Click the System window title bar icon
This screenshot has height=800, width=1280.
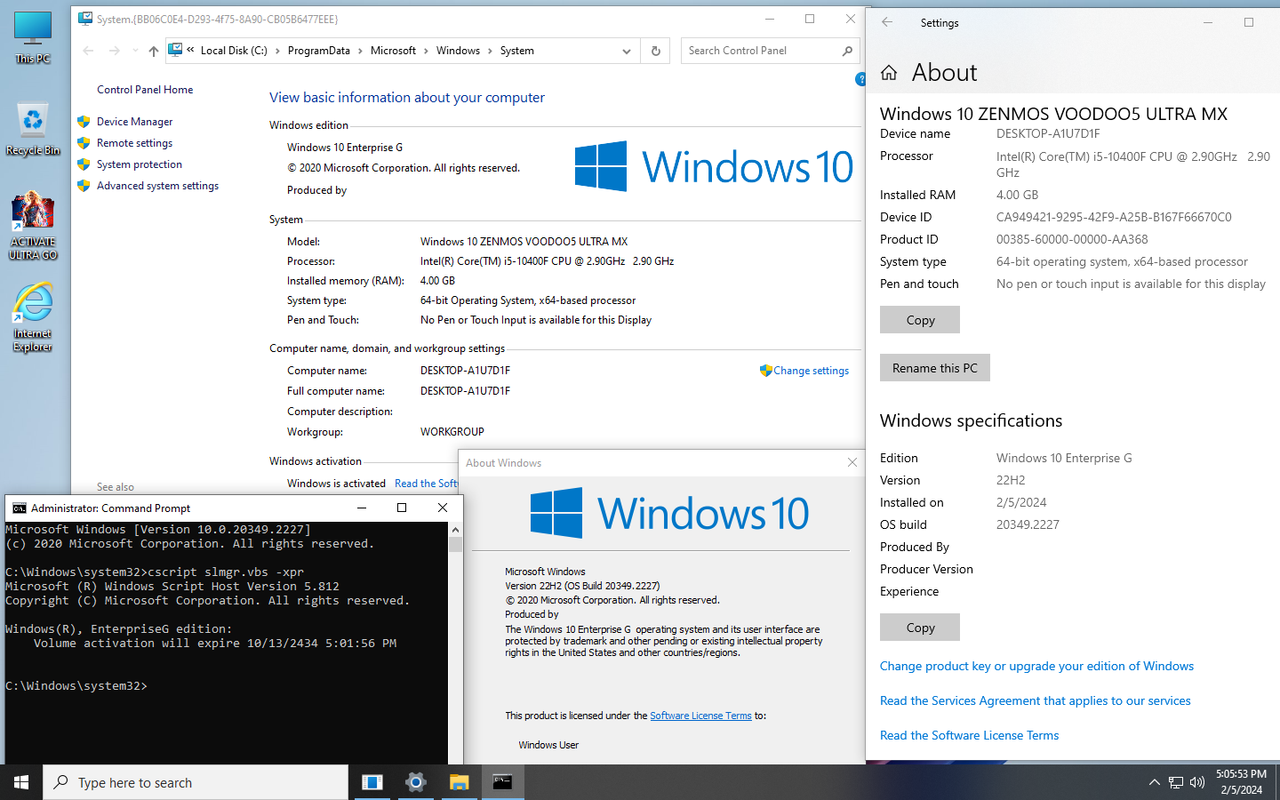(x=86, y=19)
